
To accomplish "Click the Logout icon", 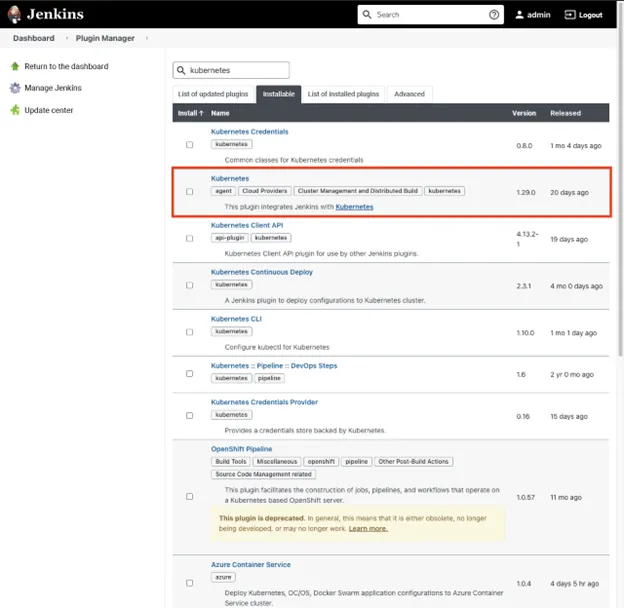I will (570, 15).
